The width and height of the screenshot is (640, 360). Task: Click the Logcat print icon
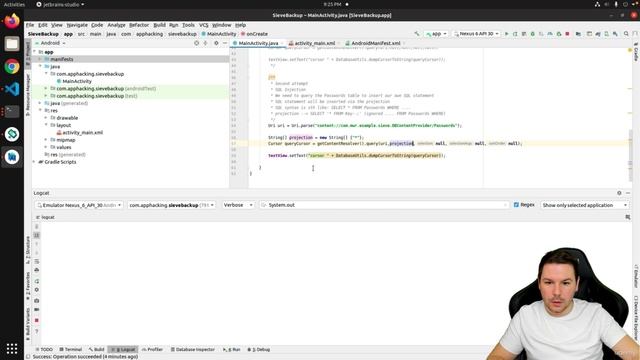coord(37,270)
